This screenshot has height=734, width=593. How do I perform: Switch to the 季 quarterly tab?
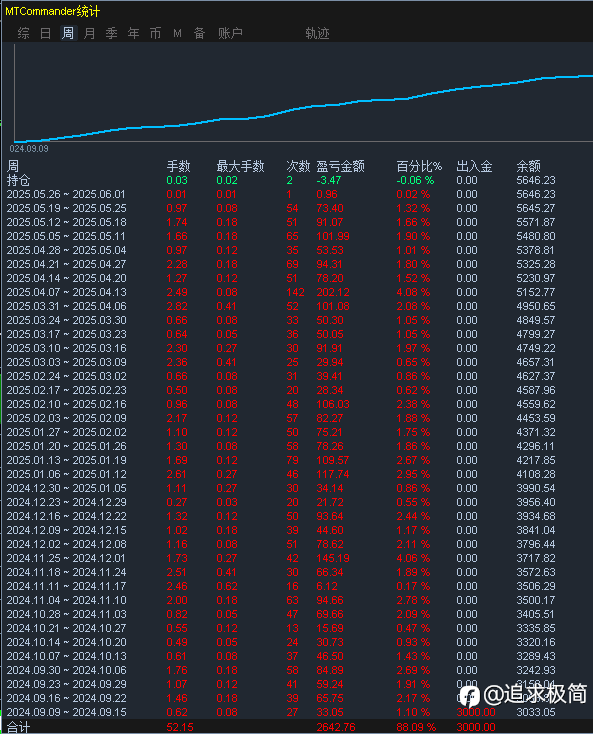(111, 33)
